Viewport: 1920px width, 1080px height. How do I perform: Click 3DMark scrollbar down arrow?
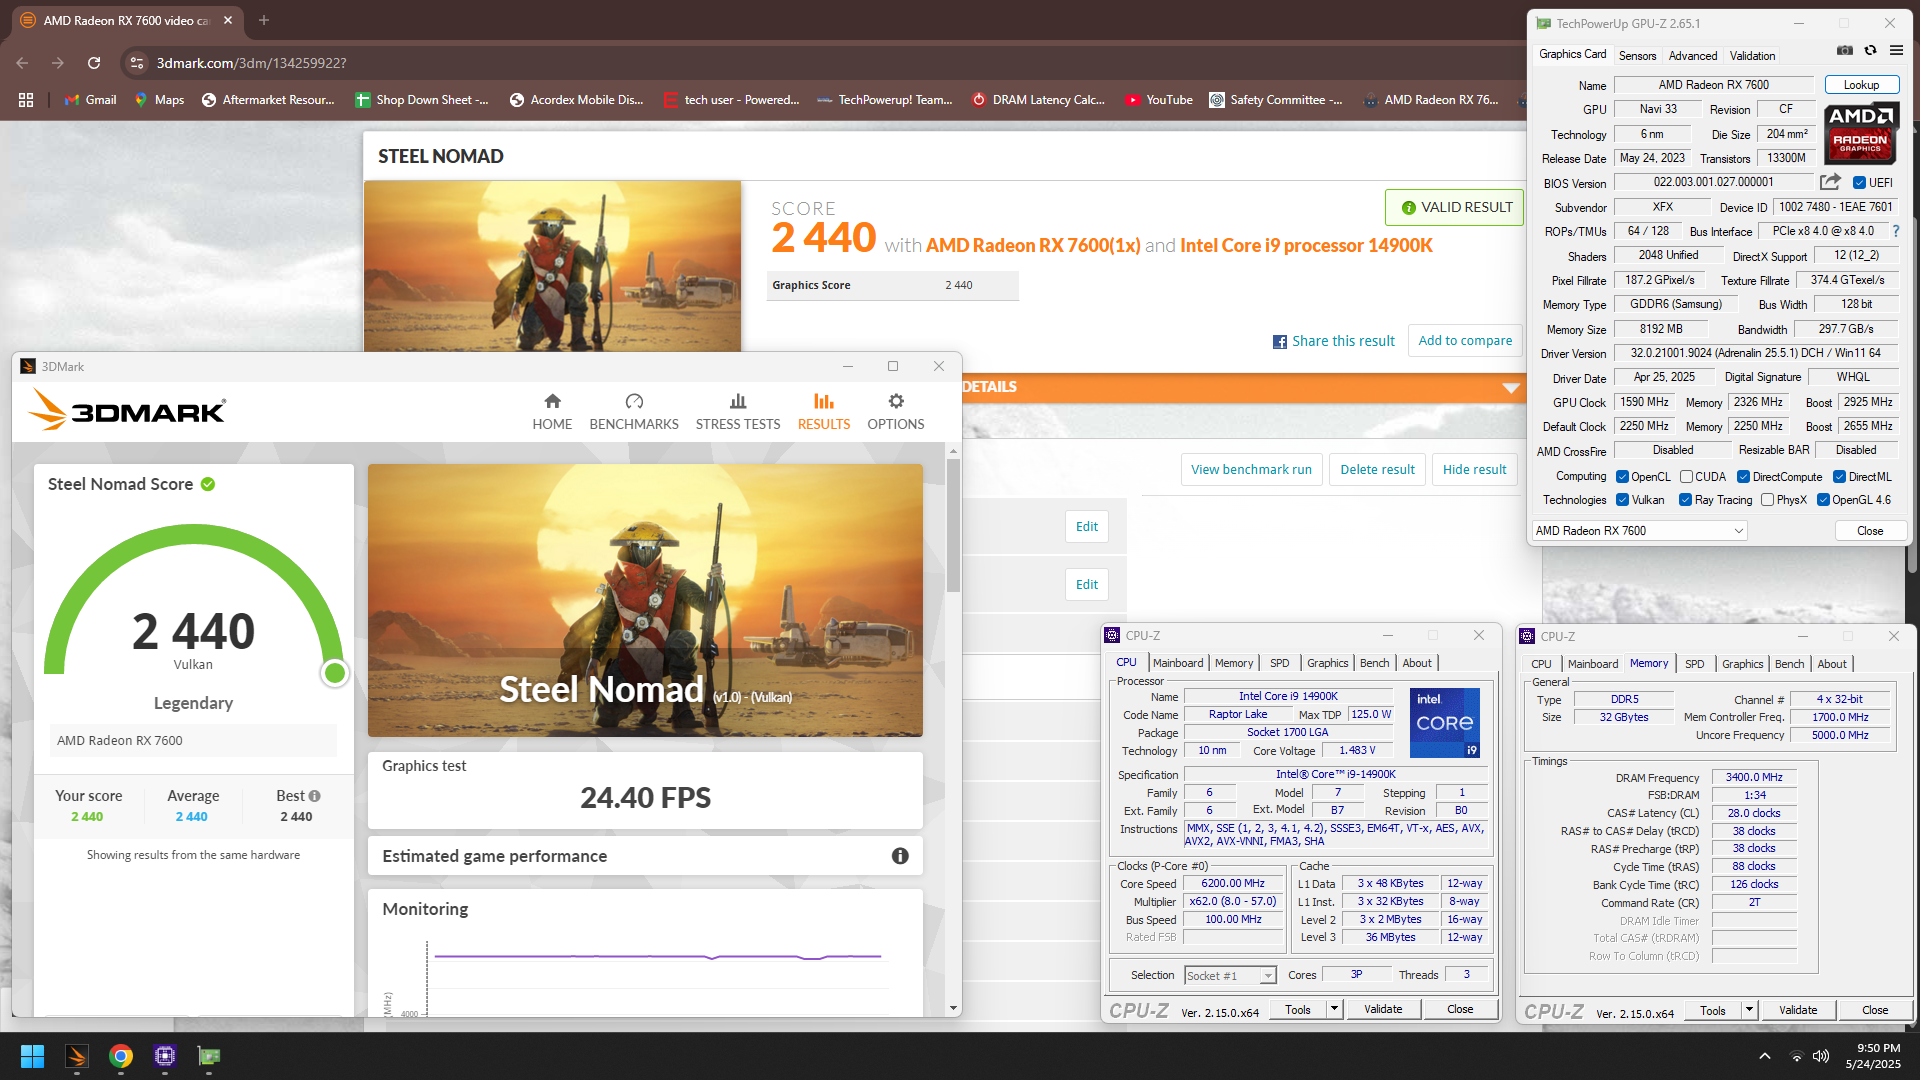point(953,1008)
